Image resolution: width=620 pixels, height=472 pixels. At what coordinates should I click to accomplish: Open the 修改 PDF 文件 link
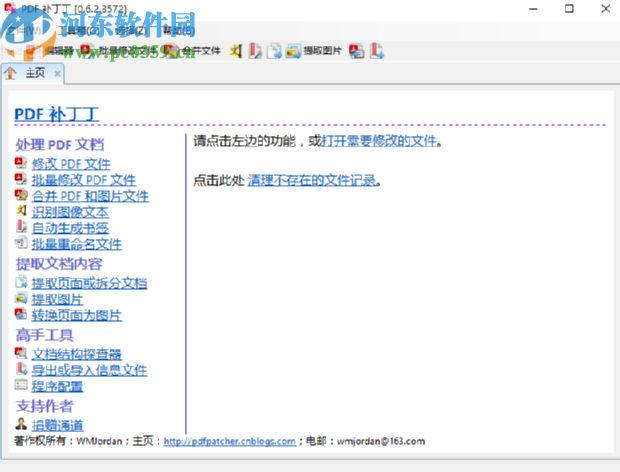coord(71,164)
